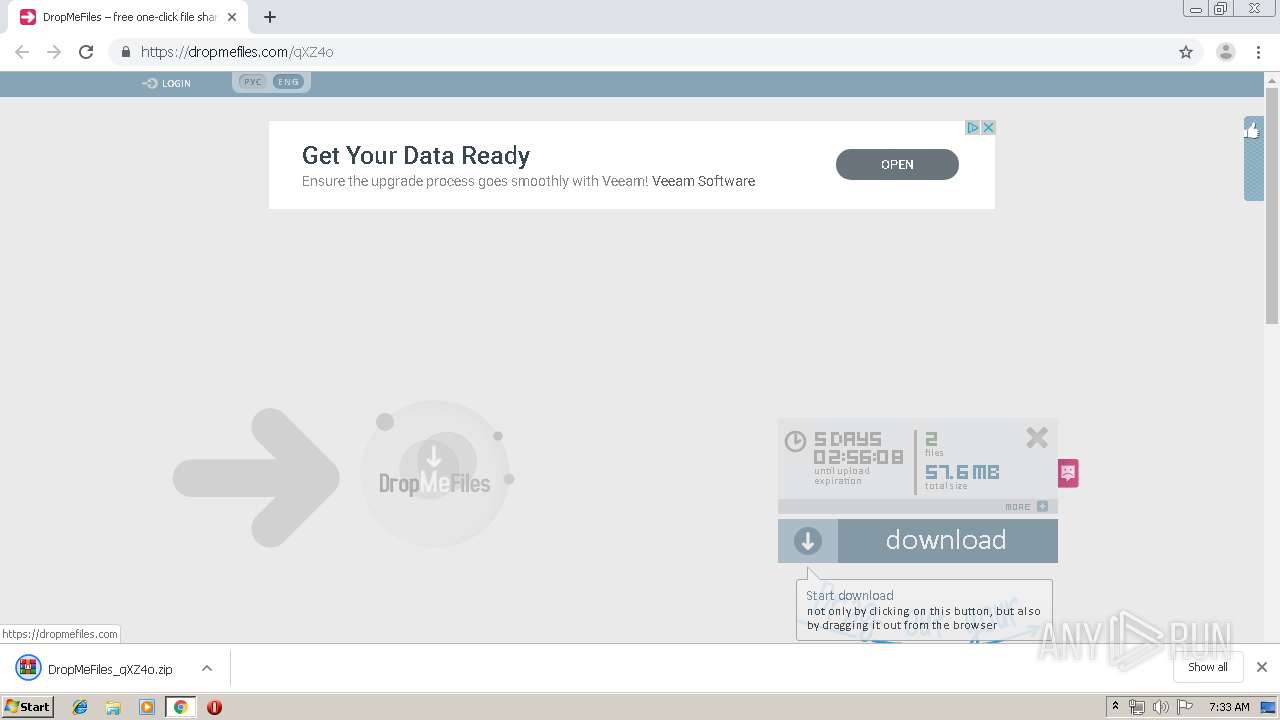This screenshot has height=720, width=1280.
Task: Open the Chrome three-dot menu
Action: [1258, 52]
